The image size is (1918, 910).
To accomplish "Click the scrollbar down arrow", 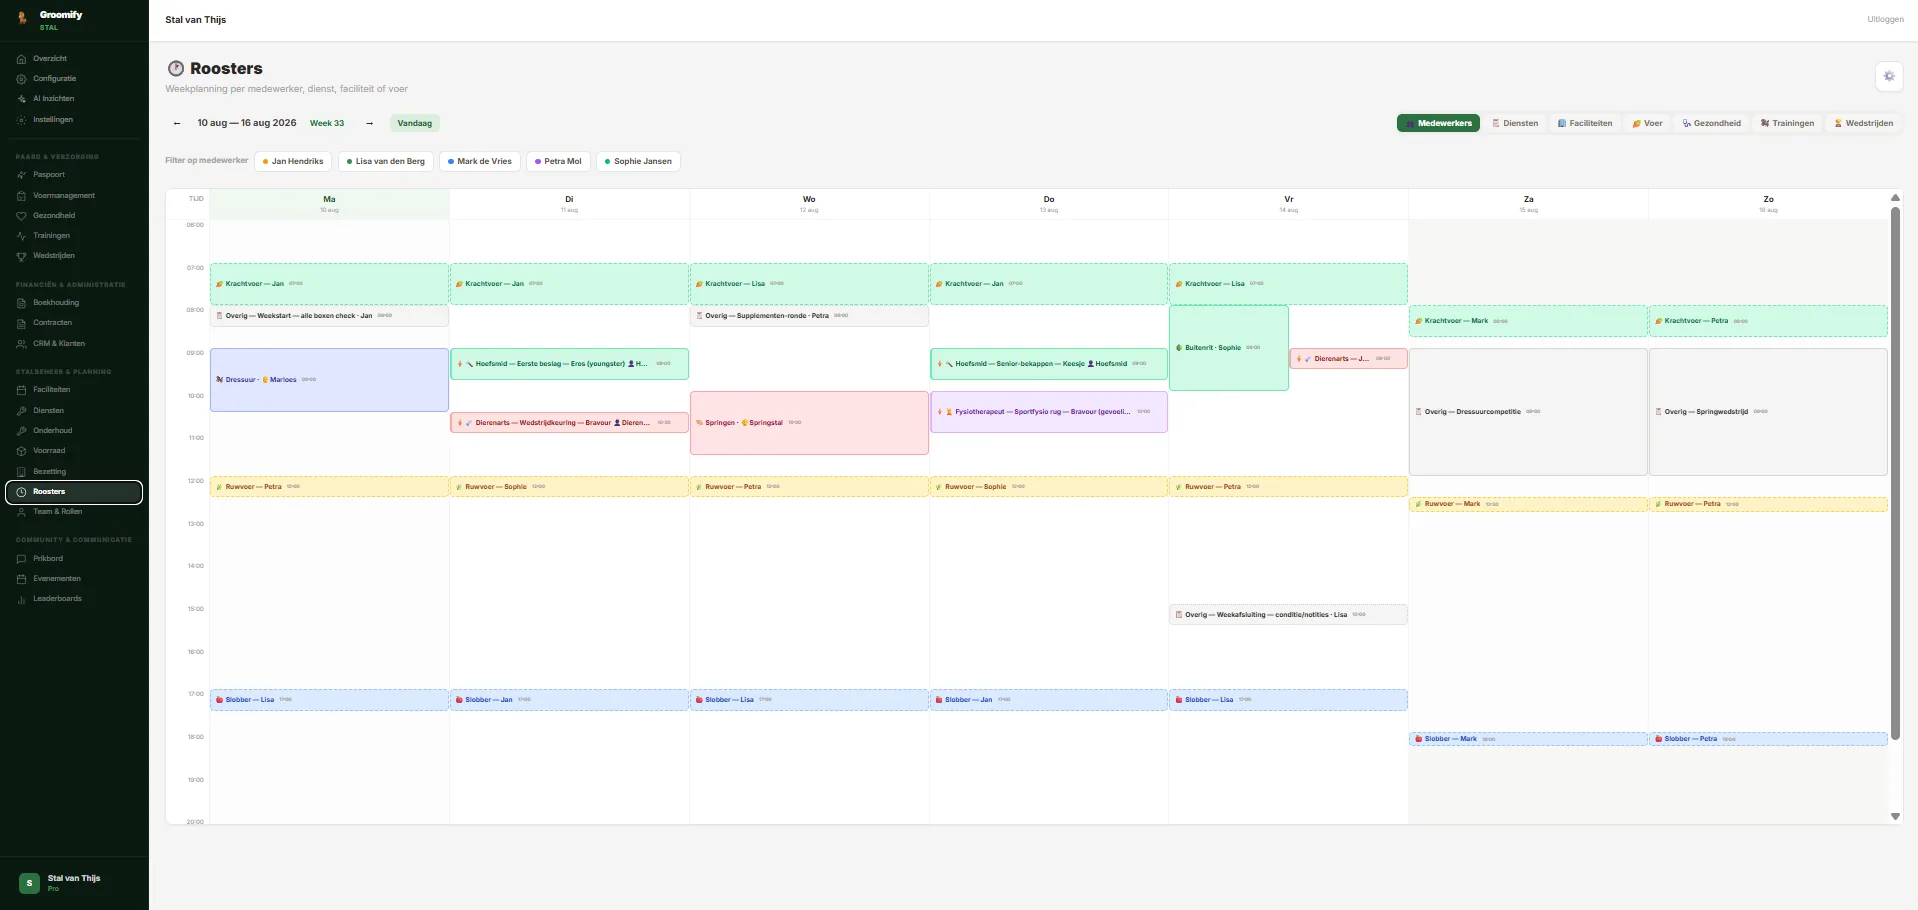I will 1894,817.
